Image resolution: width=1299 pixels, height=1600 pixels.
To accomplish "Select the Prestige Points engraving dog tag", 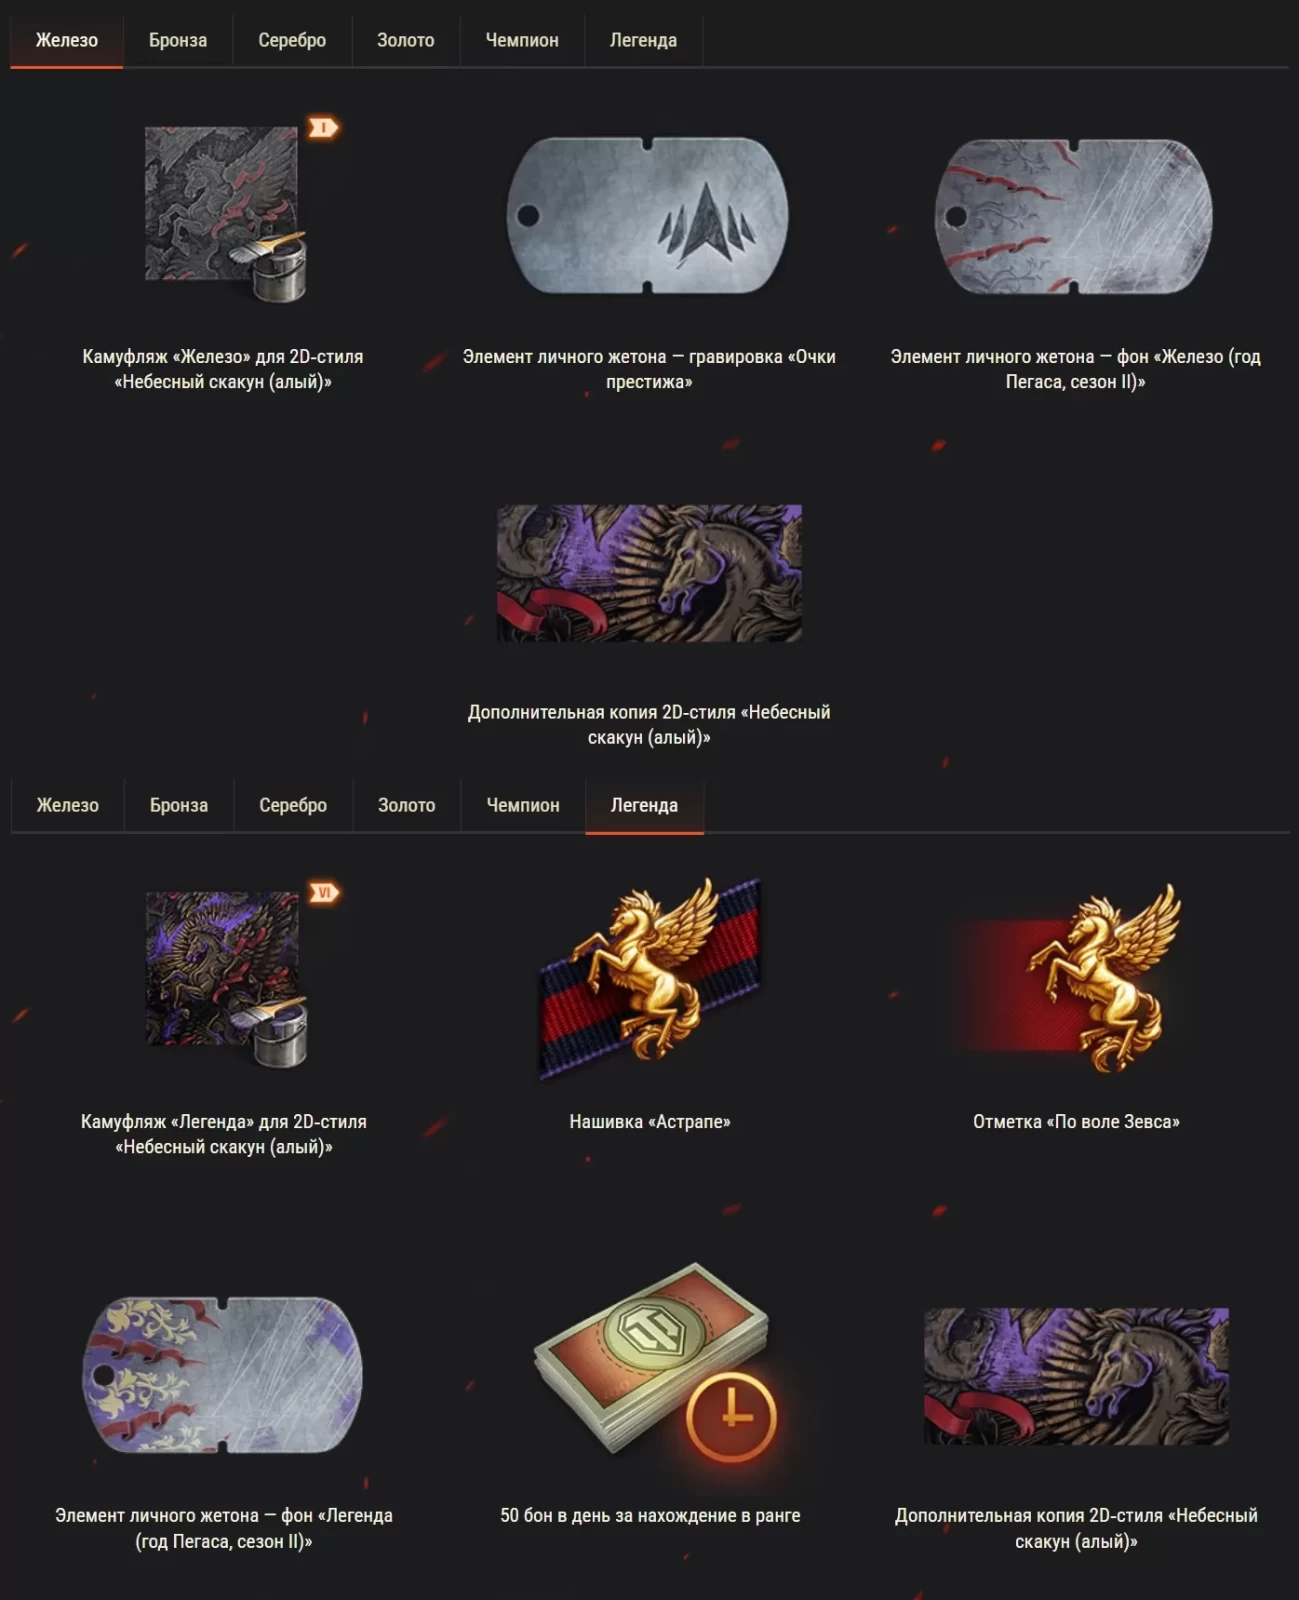I will pyautogui.click(x=648, y=215).
